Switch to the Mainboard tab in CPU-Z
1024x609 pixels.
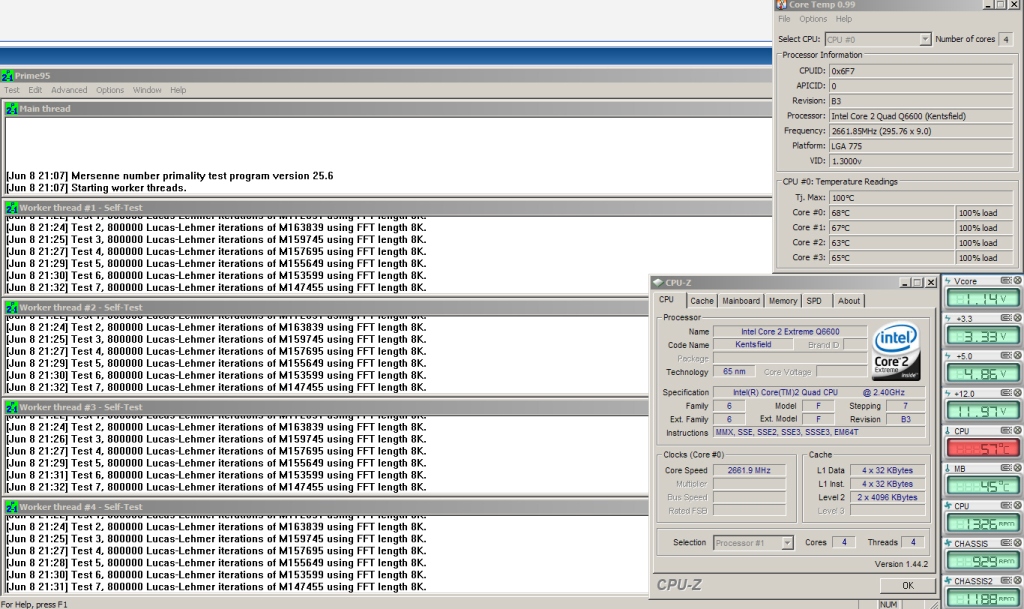[x=741, y=301]
